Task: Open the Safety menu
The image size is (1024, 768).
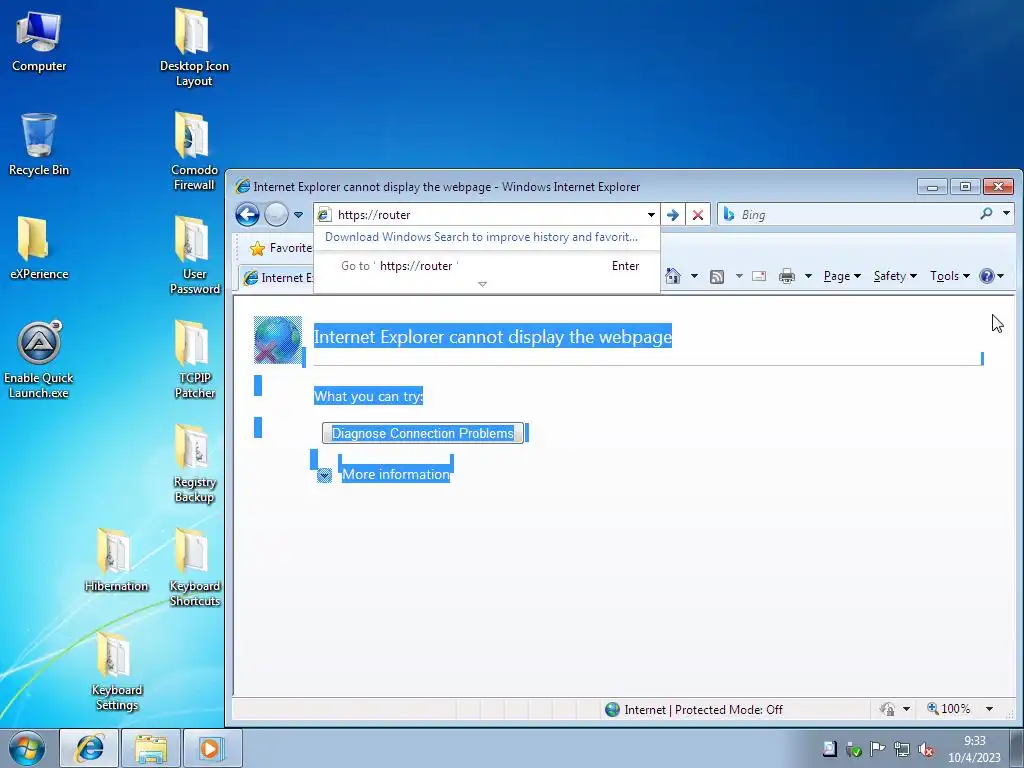Action: point(895,276)
